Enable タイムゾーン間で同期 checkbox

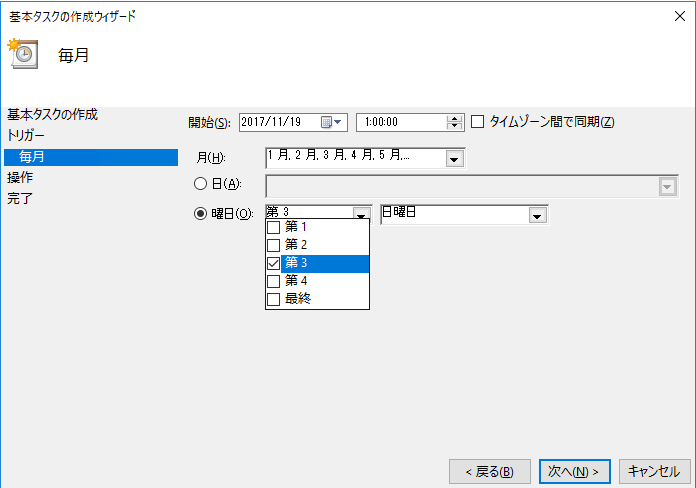pyautogui.click(x=477, y=121)
